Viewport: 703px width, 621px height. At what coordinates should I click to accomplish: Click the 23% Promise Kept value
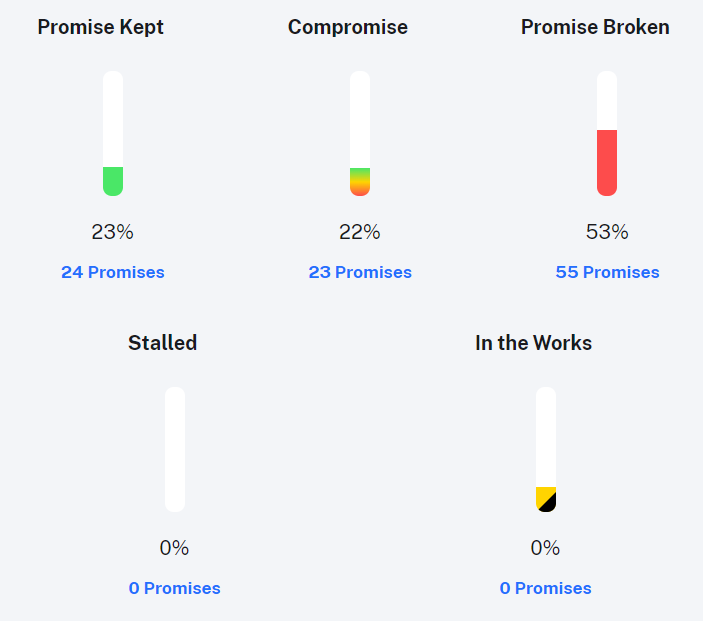(x=112, y=232)
